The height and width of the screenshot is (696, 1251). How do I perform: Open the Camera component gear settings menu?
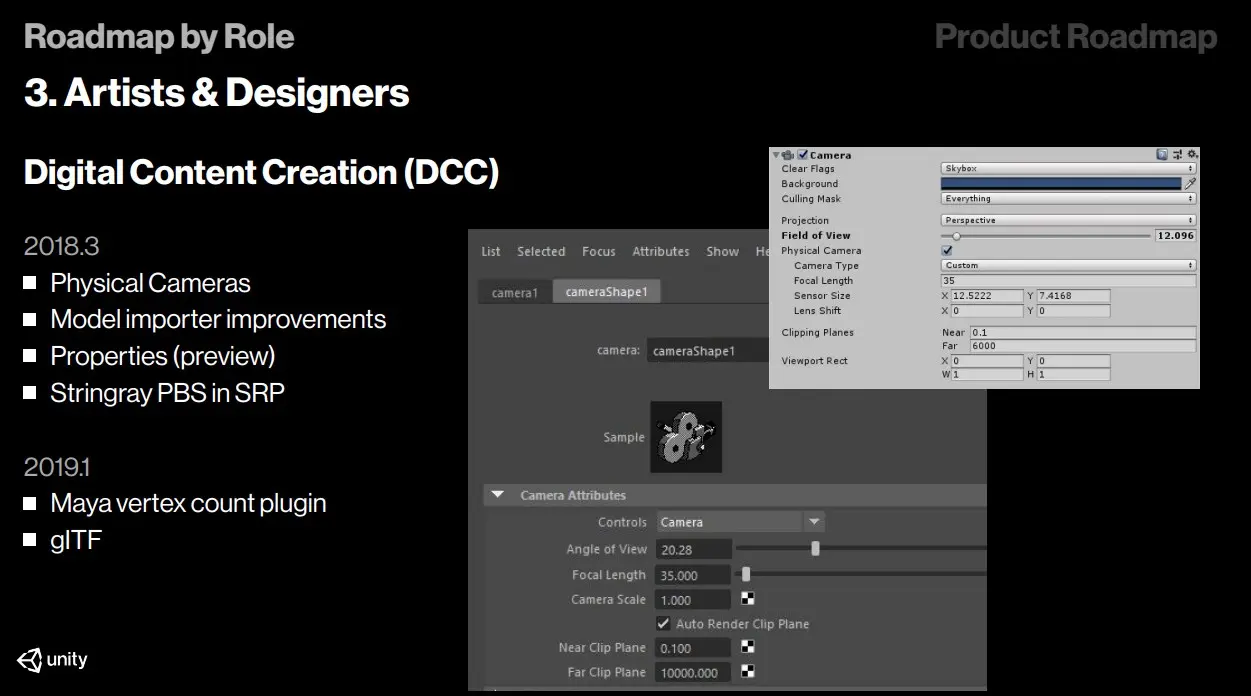1191,154
